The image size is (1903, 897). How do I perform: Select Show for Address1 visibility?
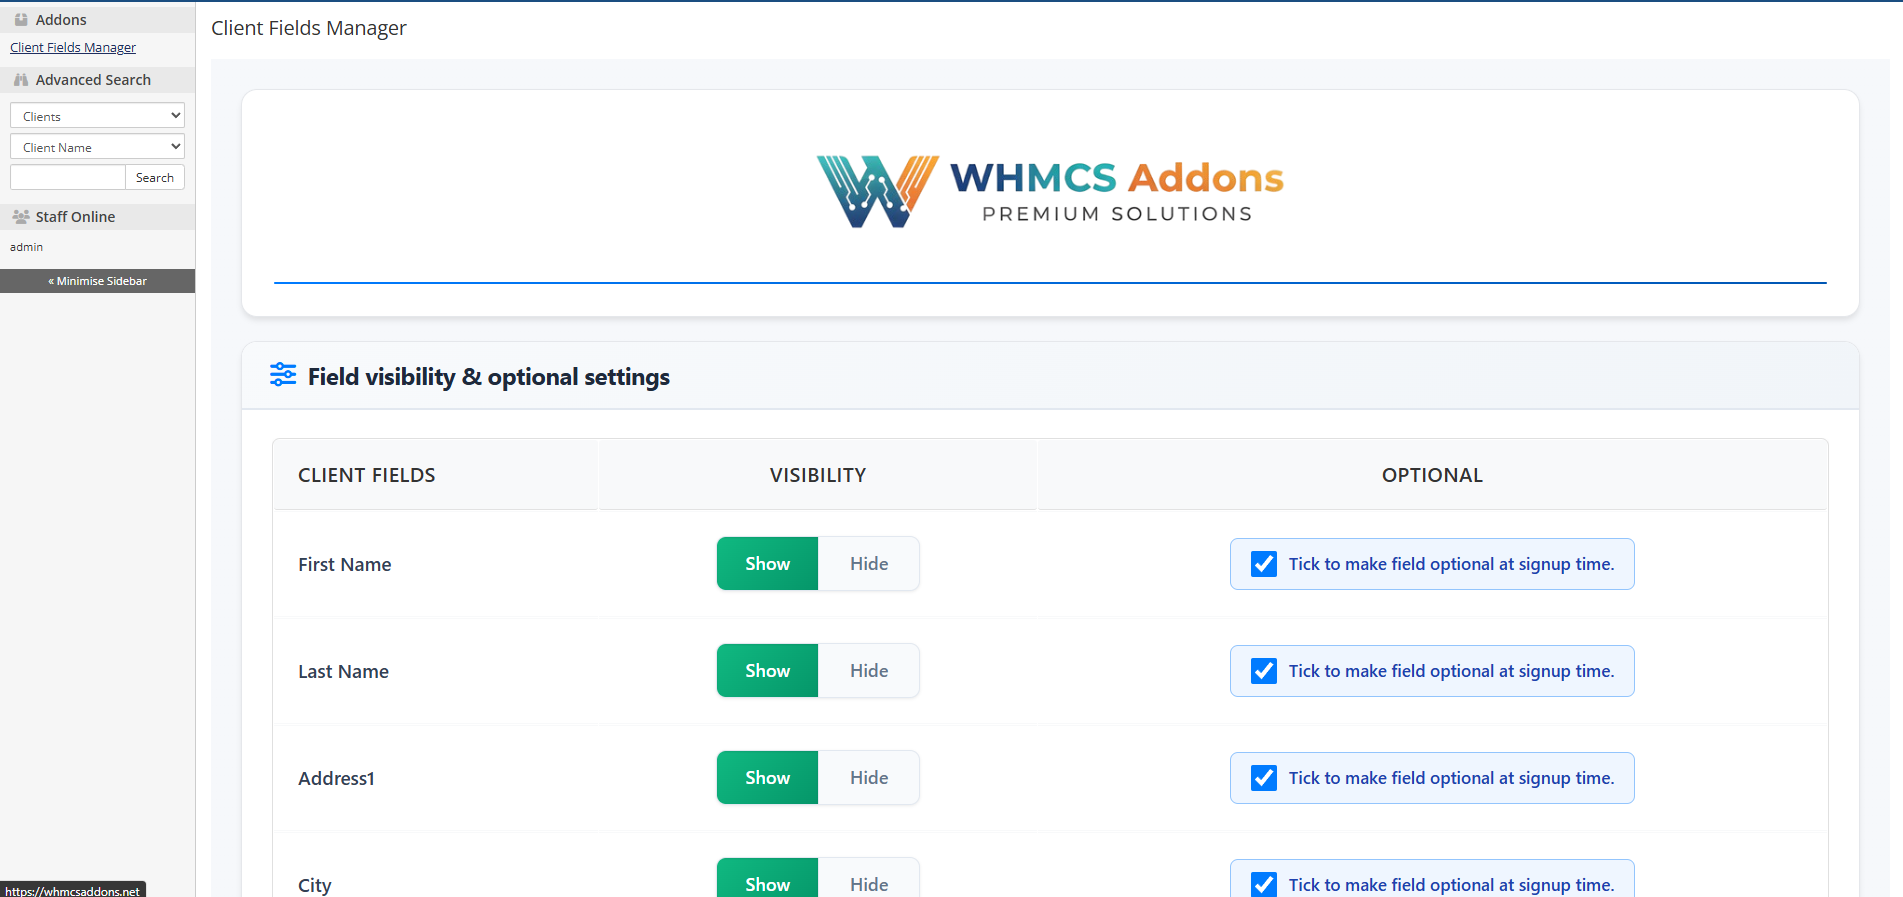click(767, 778)
